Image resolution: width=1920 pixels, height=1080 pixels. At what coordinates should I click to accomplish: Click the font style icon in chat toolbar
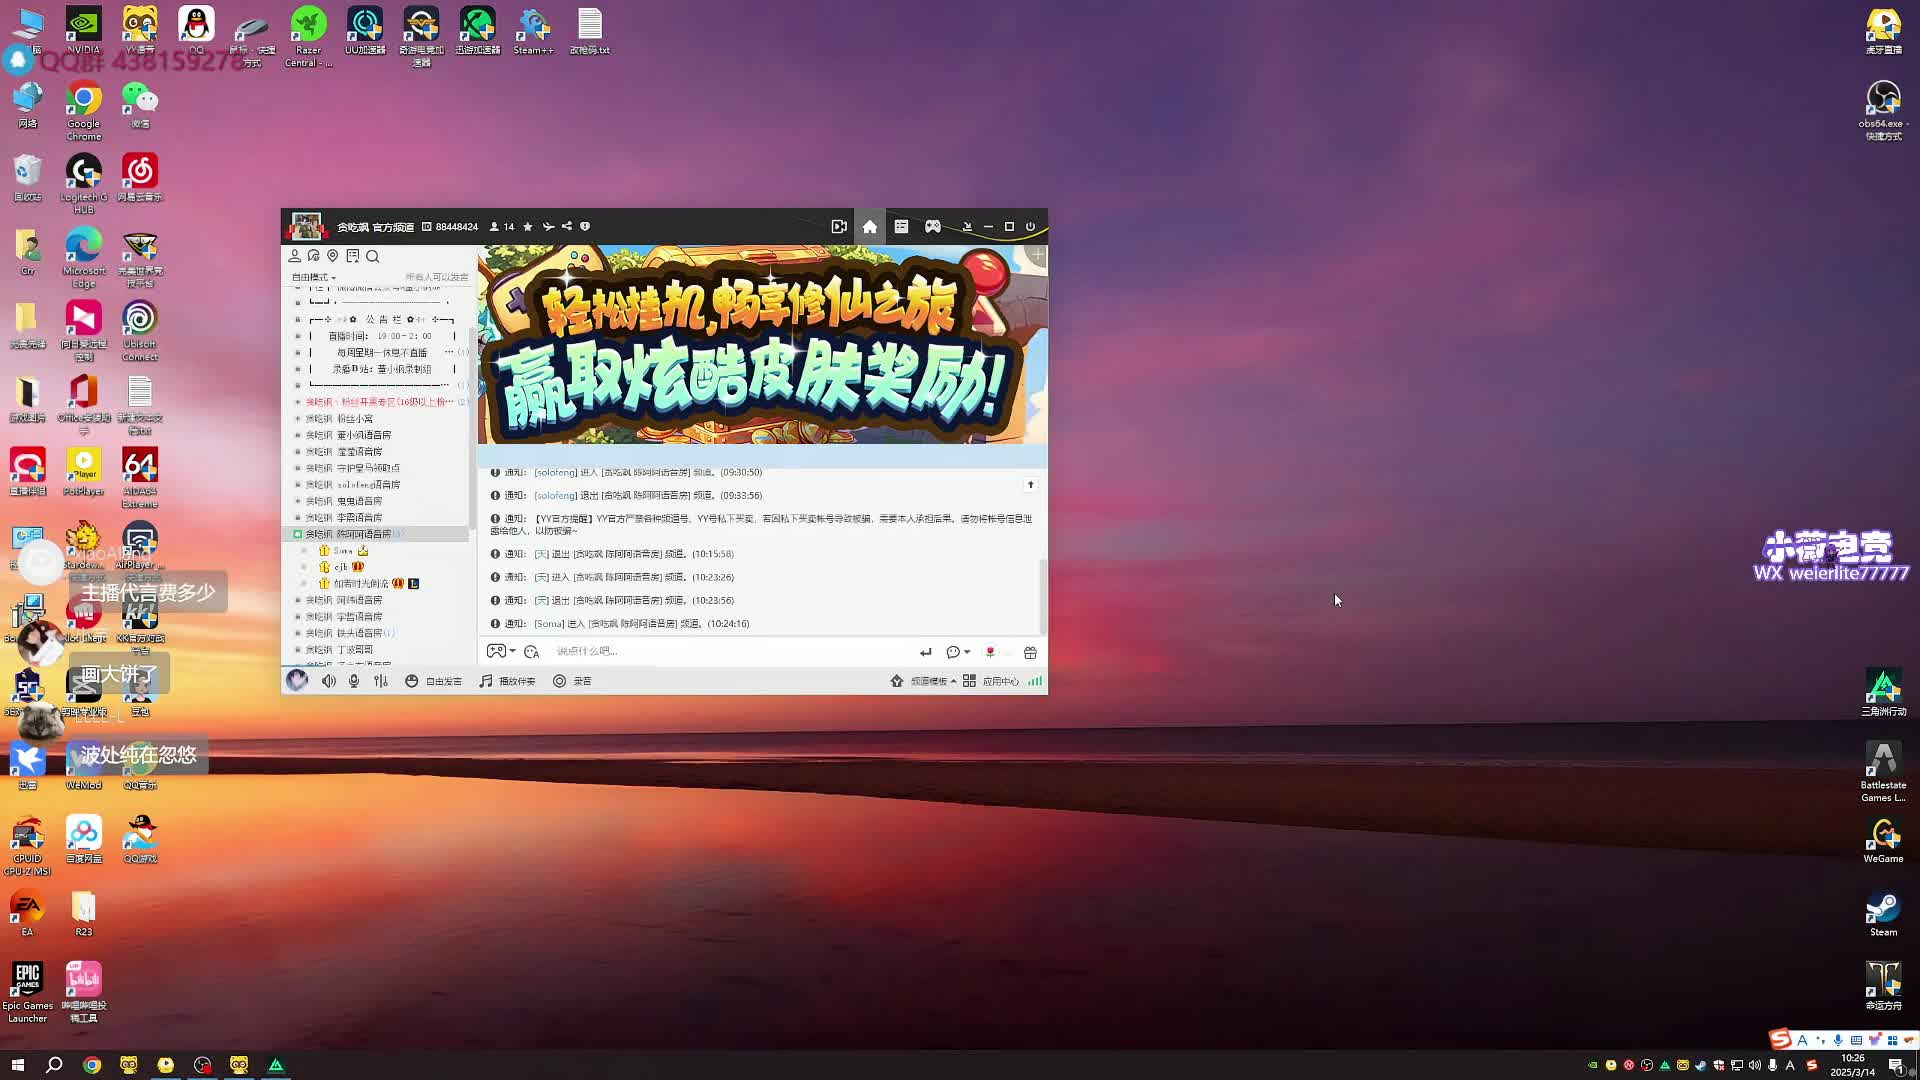[x=532, y=652]
